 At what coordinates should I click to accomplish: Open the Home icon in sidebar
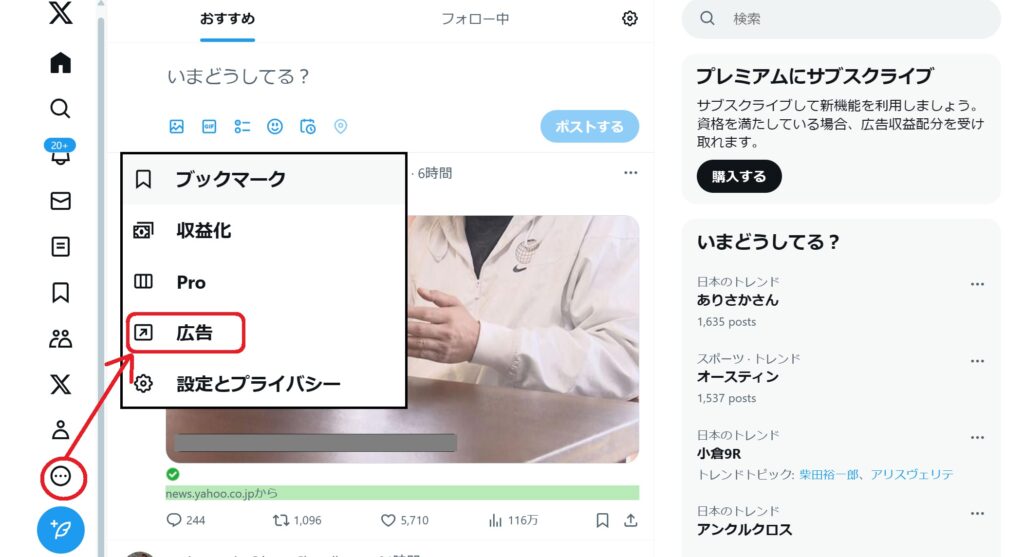click(60, 63)
